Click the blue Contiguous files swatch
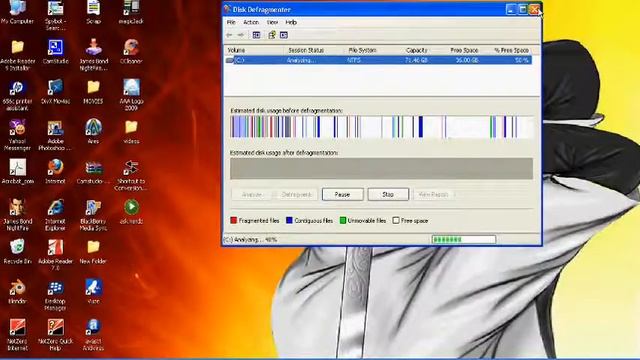 click(289, 220)
